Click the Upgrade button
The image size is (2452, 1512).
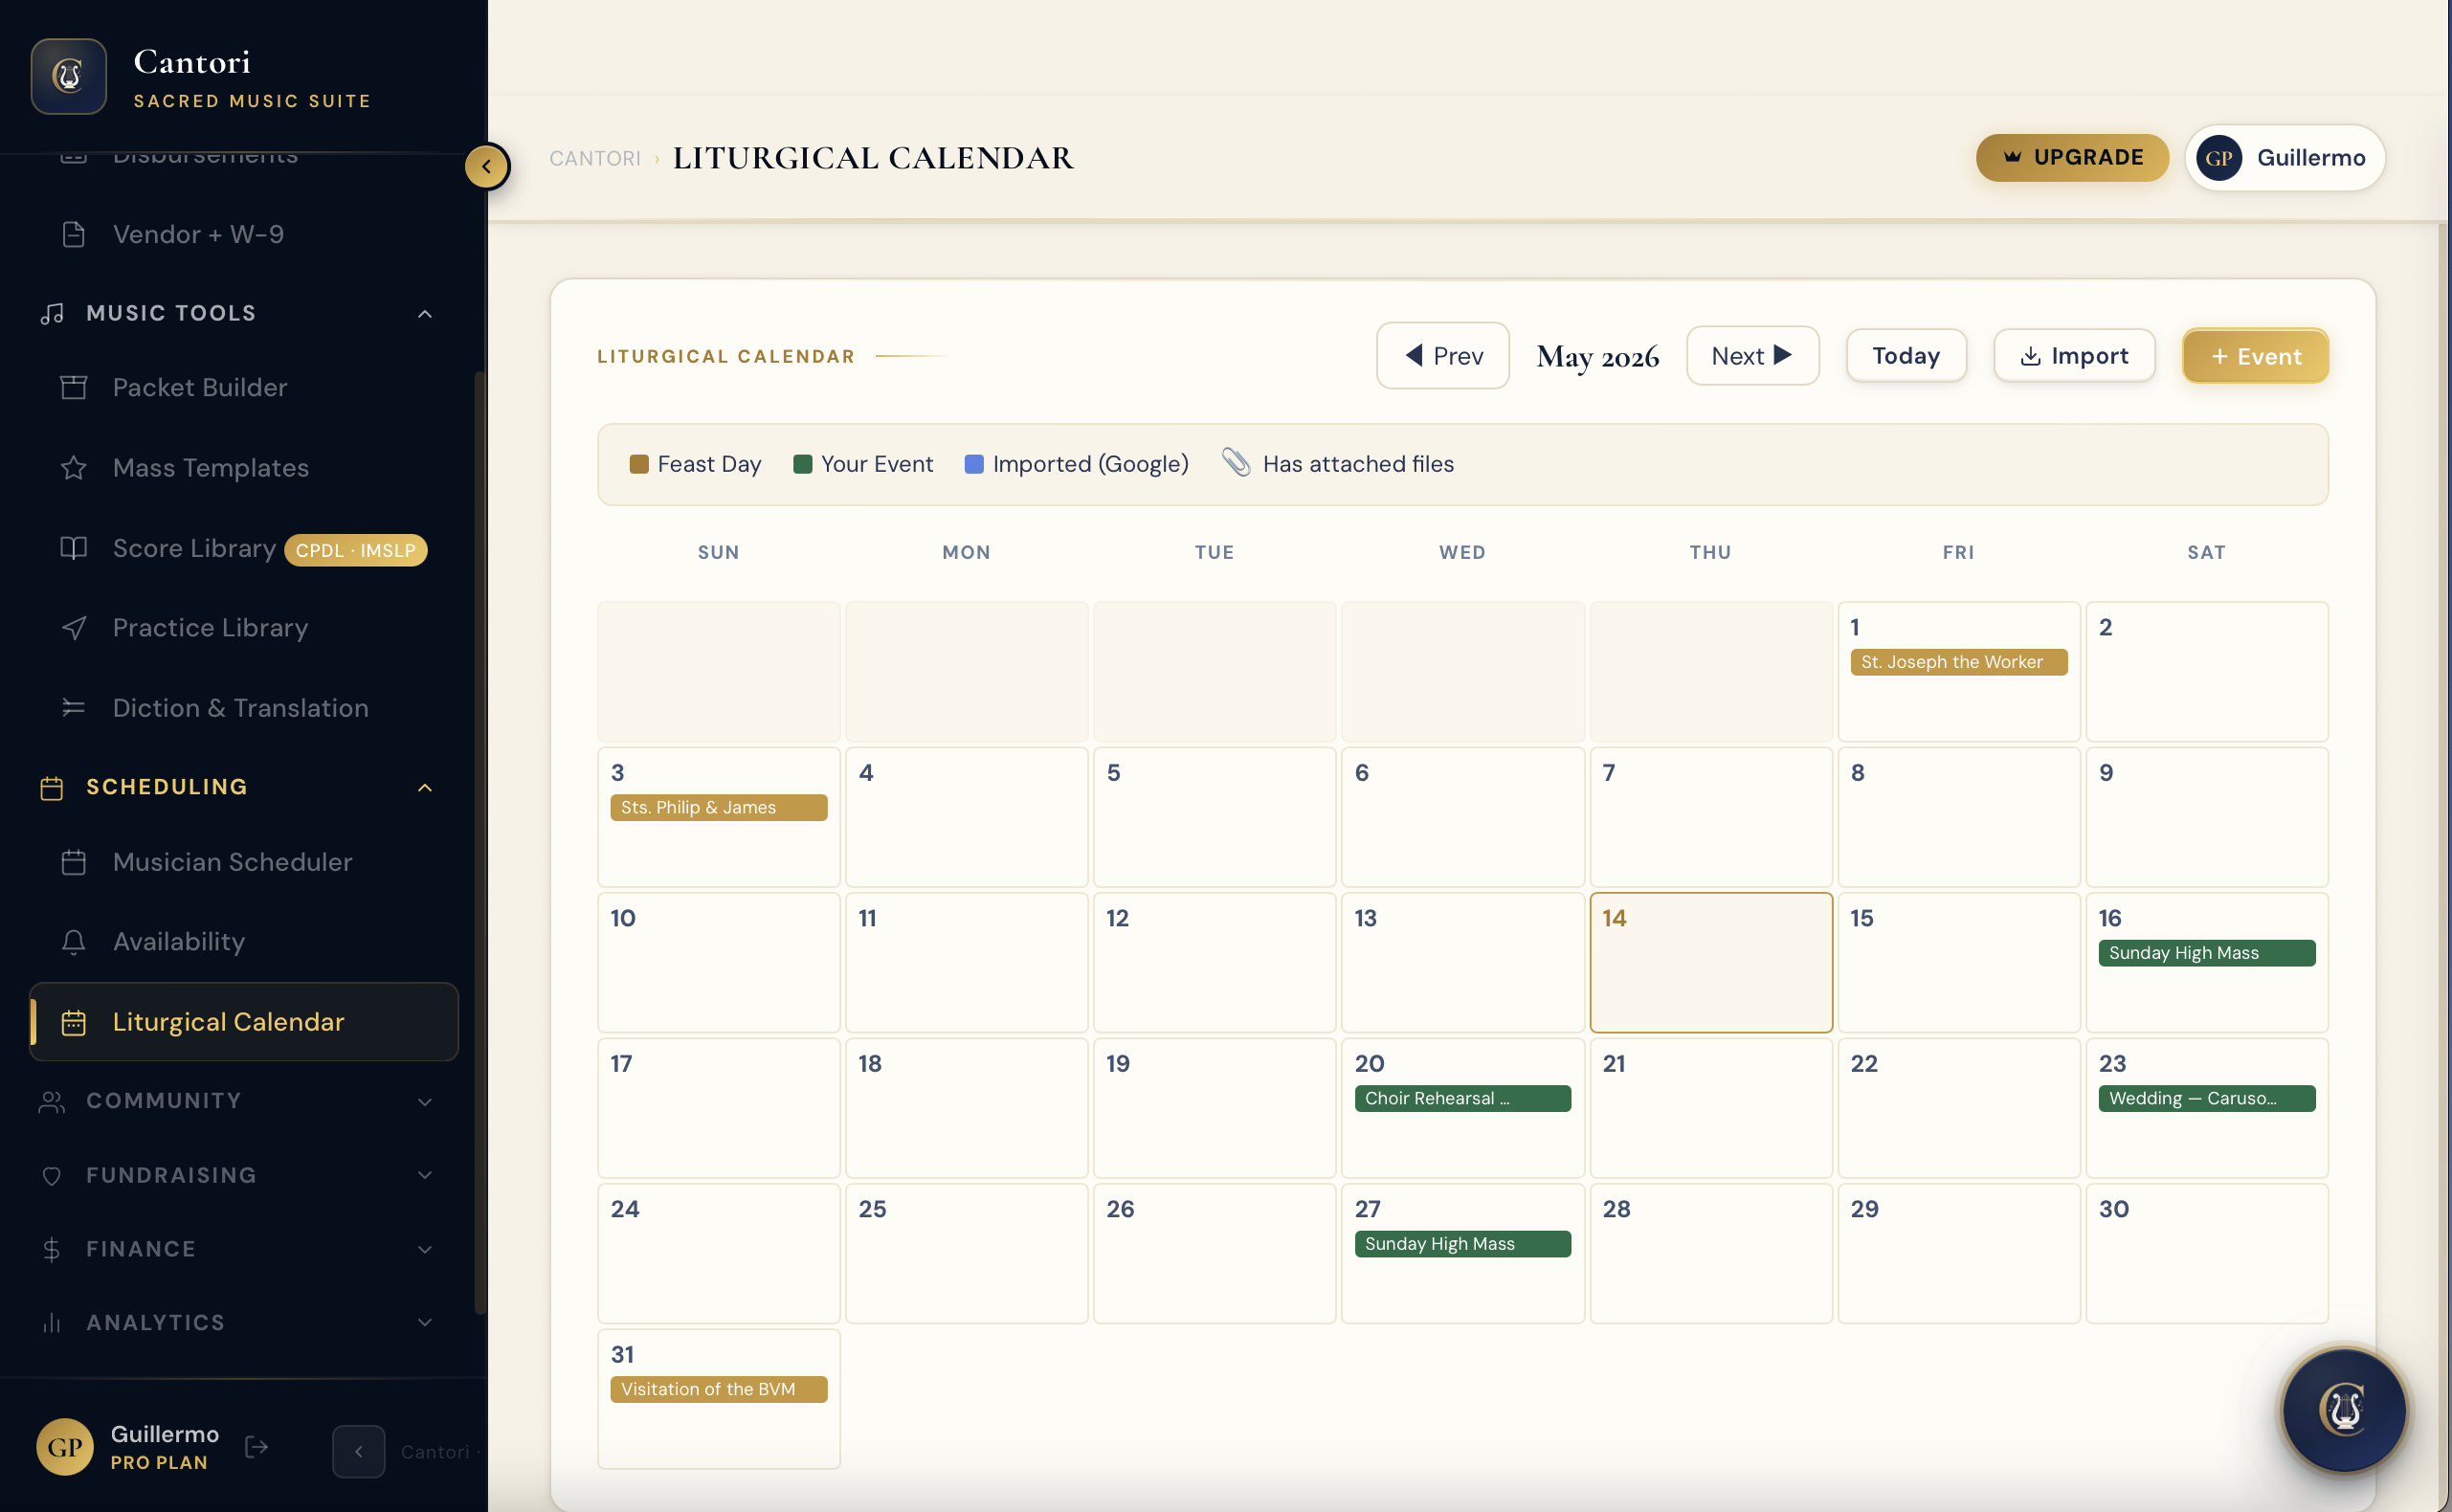[2071, 158]
